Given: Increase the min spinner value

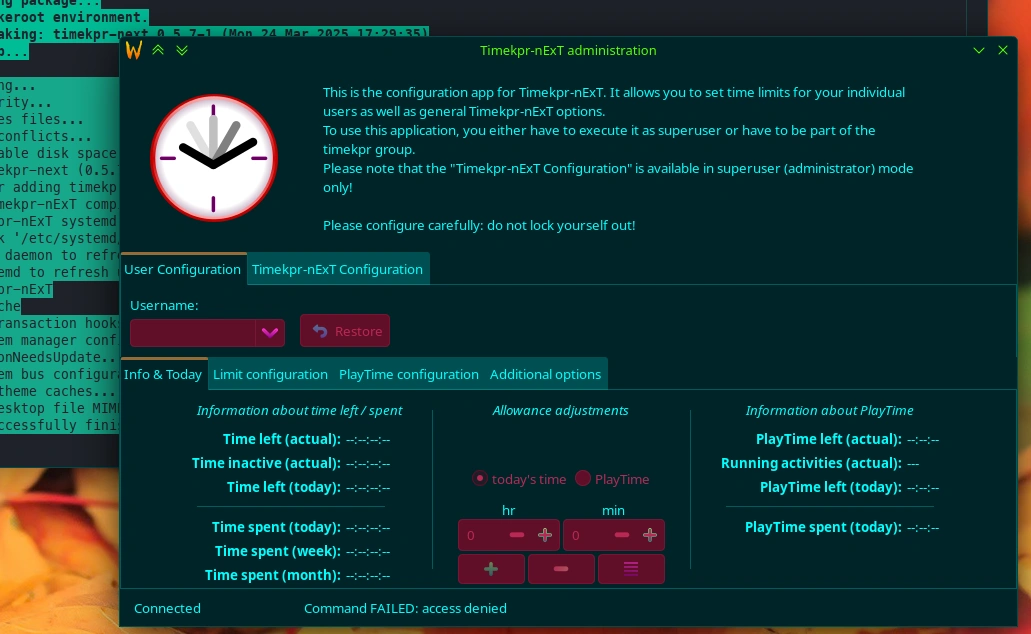Looking at the screenshot, I should [x=650, y=535].
